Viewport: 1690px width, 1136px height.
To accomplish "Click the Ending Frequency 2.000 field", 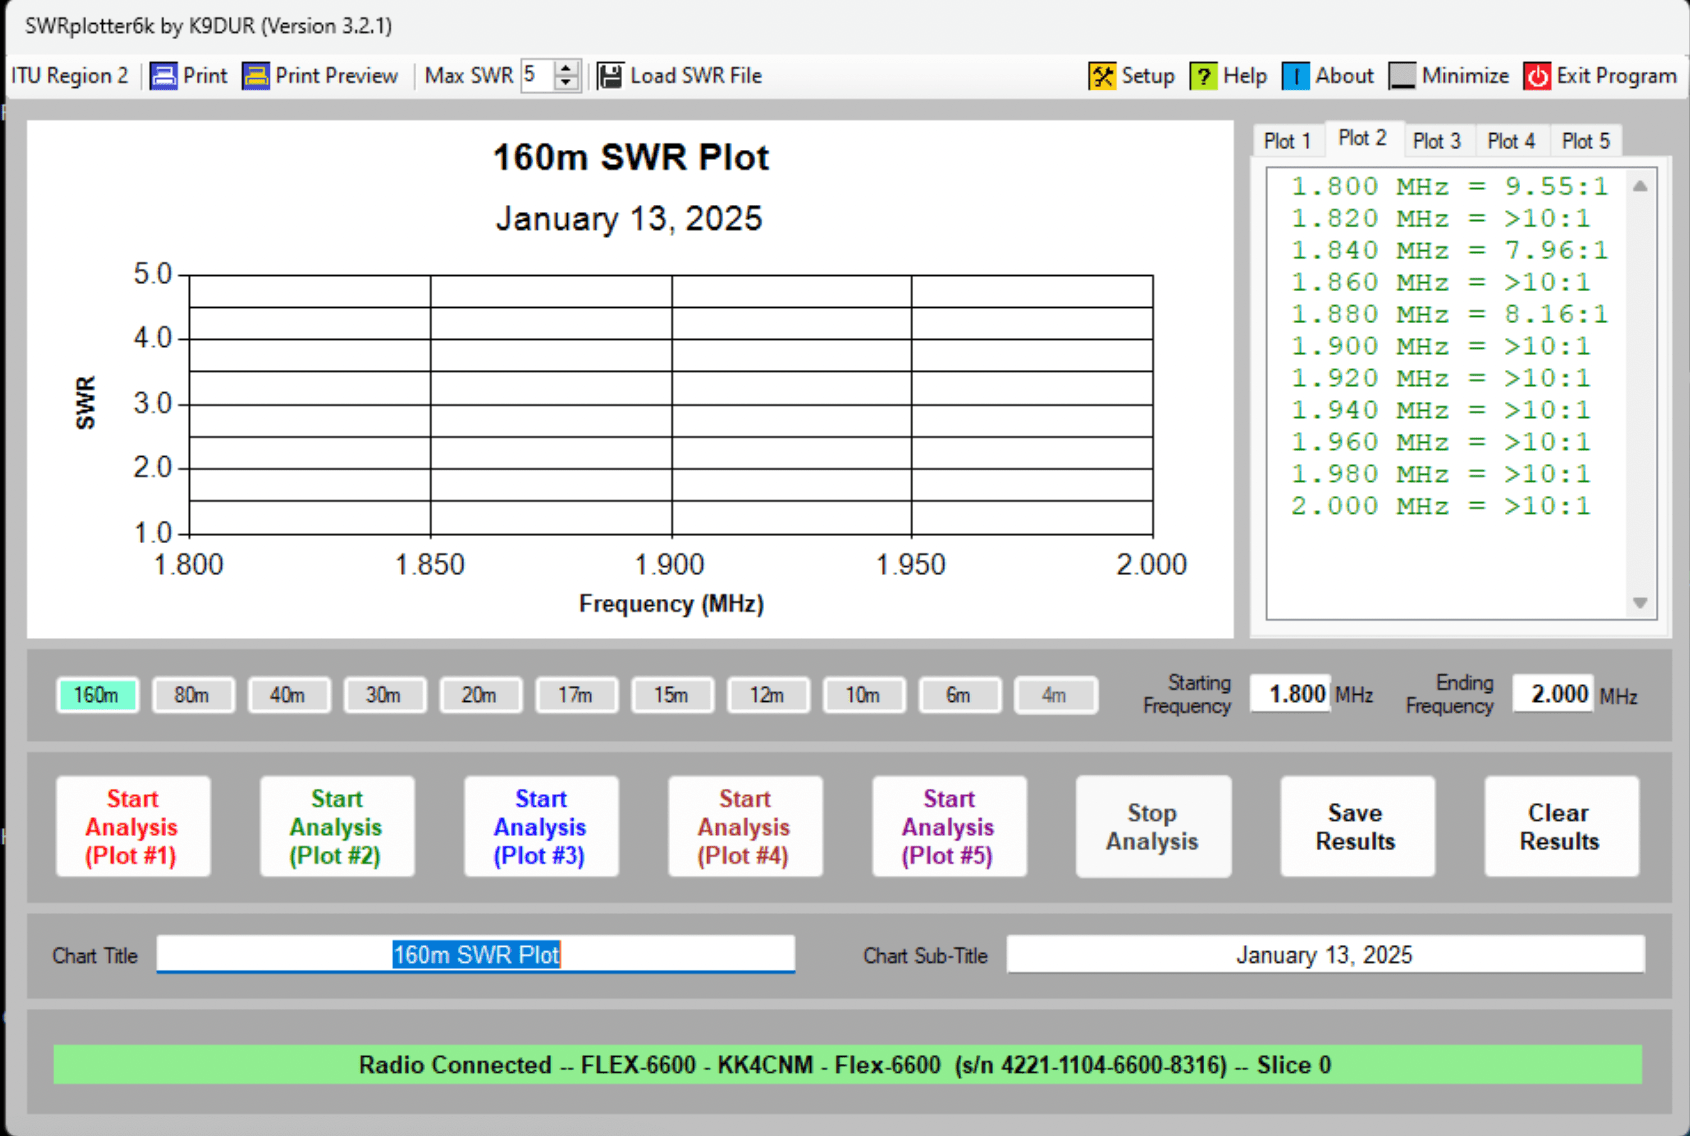I will [1553, 694].
